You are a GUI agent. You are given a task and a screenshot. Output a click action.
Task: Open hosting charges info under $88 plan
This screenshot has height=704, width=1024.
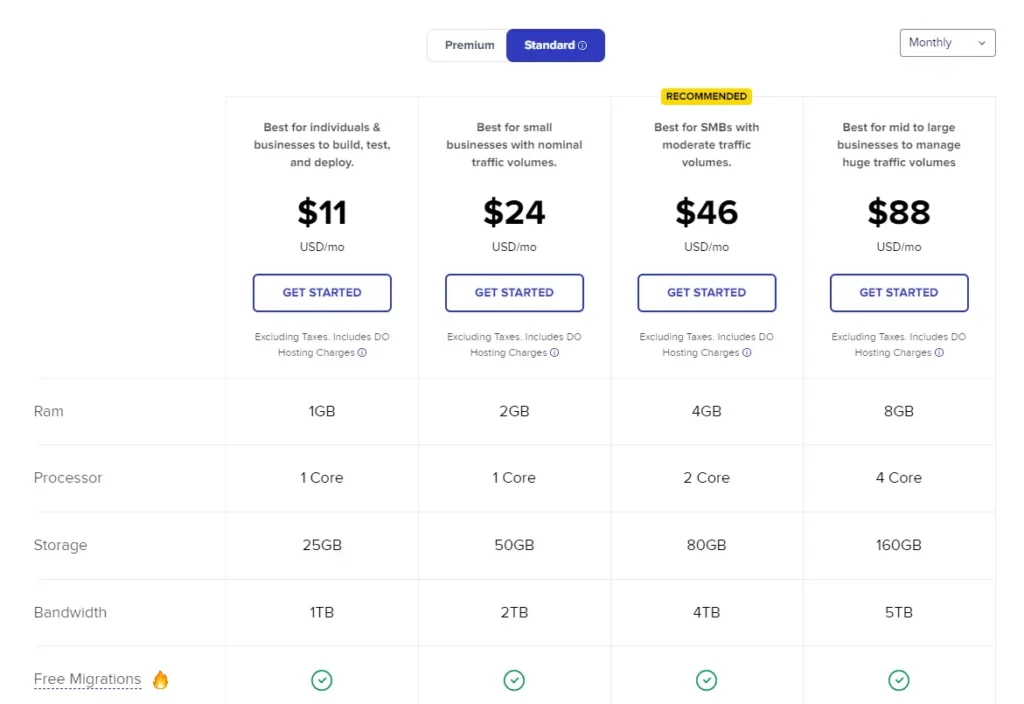[939, 353]
